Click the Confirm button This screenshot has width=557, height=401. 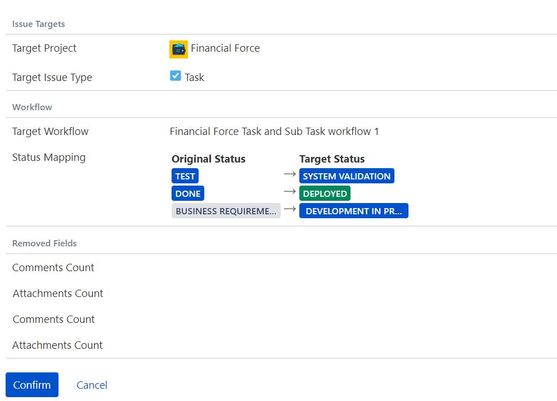coord(32,385)
